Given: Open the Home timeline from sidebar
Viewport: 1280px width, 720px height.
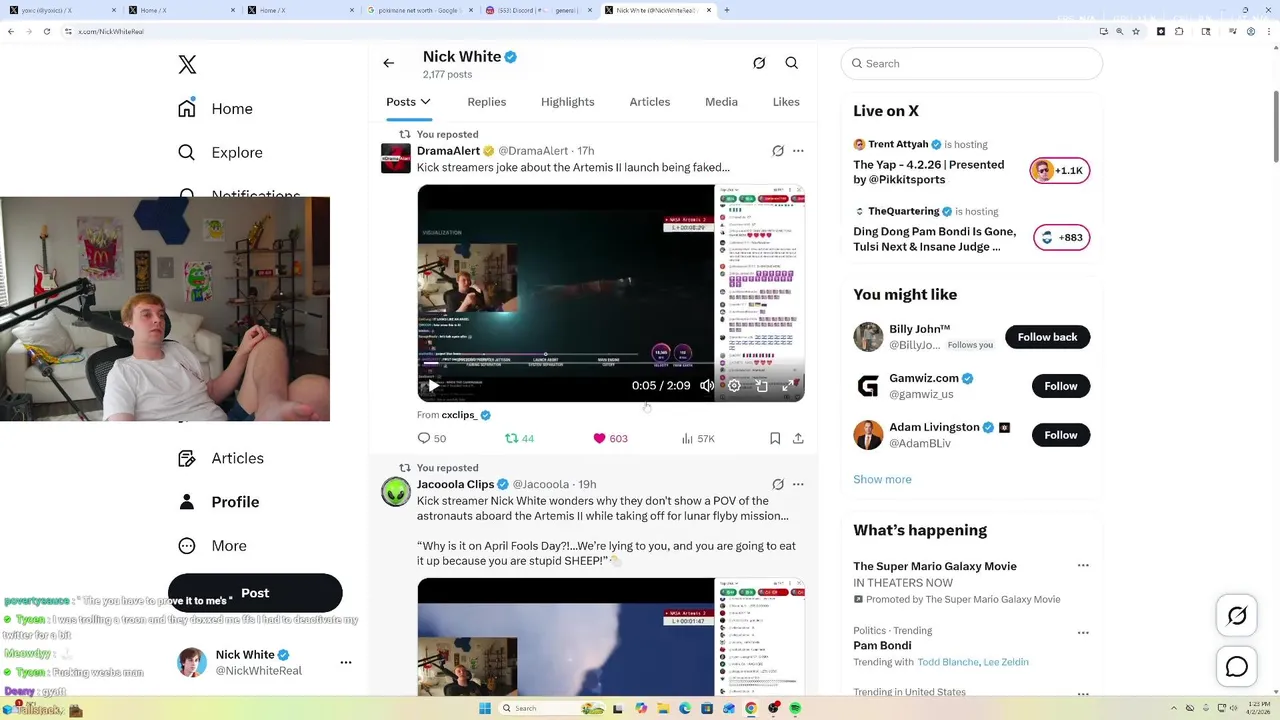Looking at the screenshot, I should click(x=216, y=108).
